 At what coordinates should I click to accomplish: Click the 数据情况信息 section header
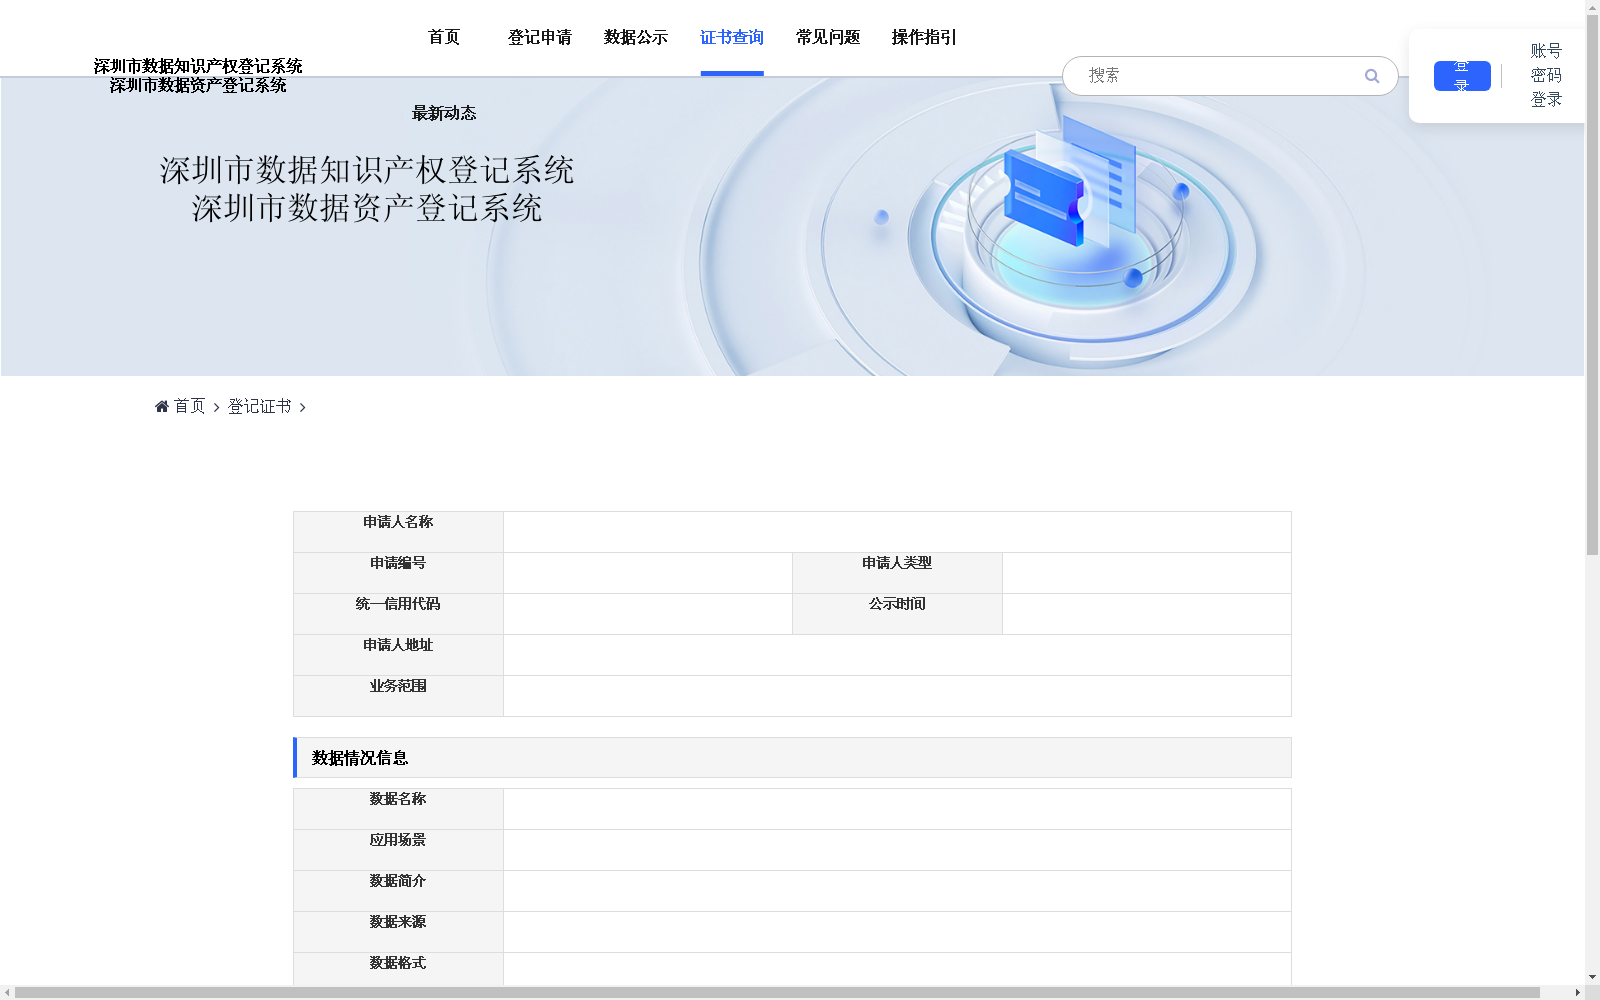coord(792,758)
